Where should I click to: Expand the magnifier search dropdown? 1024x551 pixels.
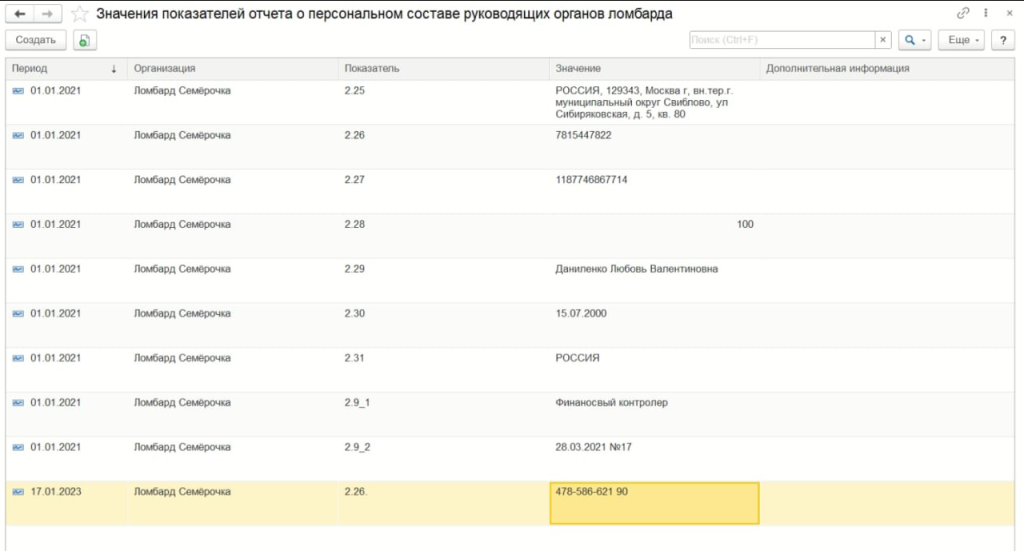(913, 40)
